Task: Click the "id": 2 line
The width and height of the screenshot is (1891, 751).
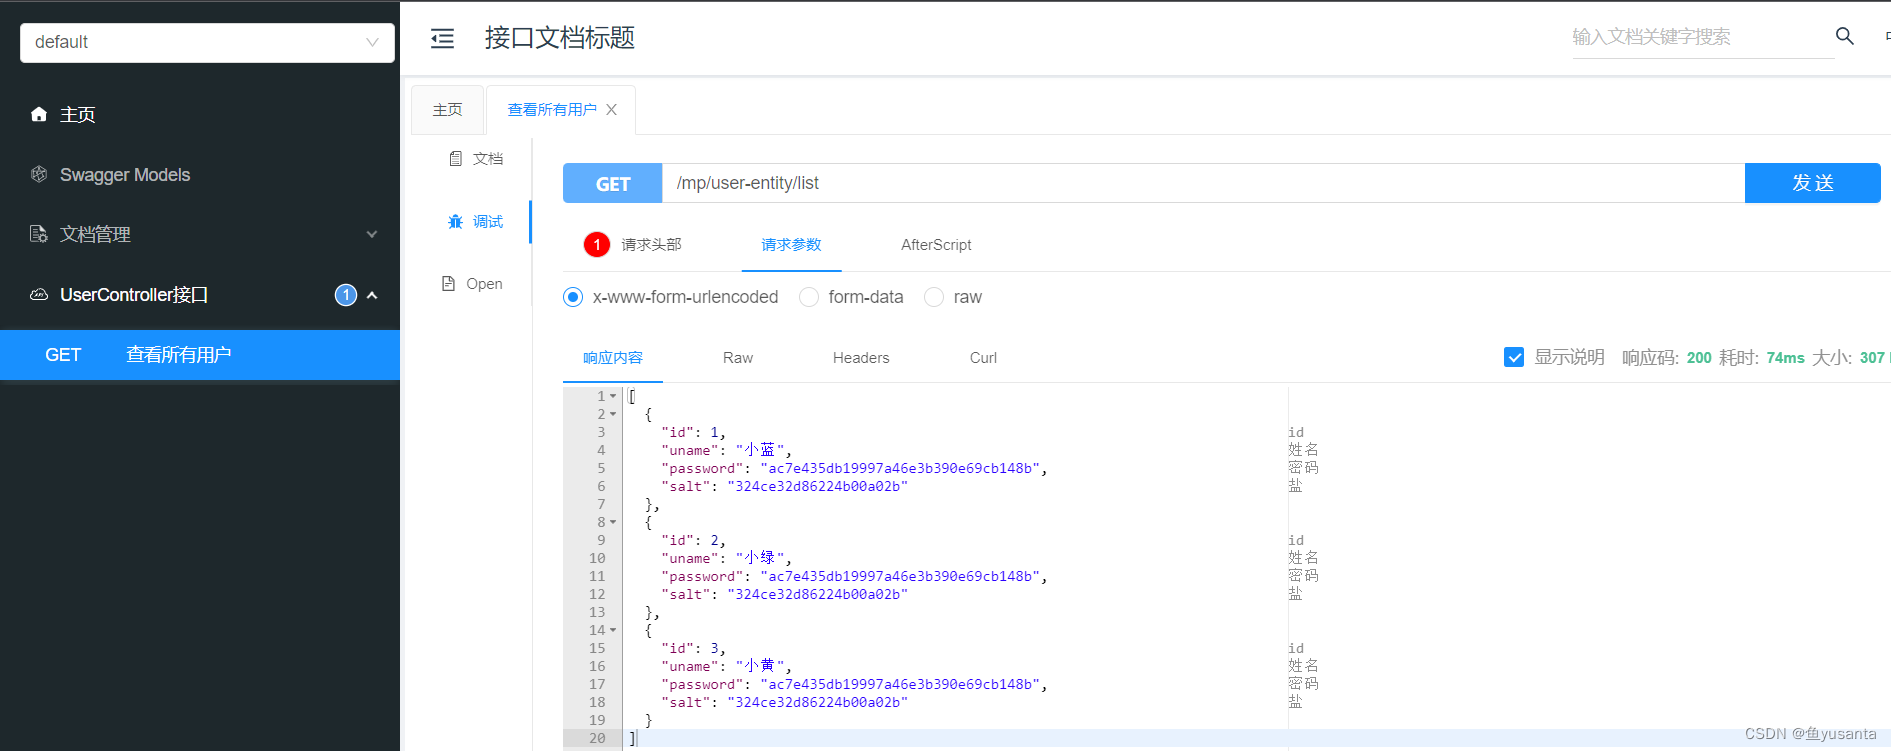Action: [693, 540]
